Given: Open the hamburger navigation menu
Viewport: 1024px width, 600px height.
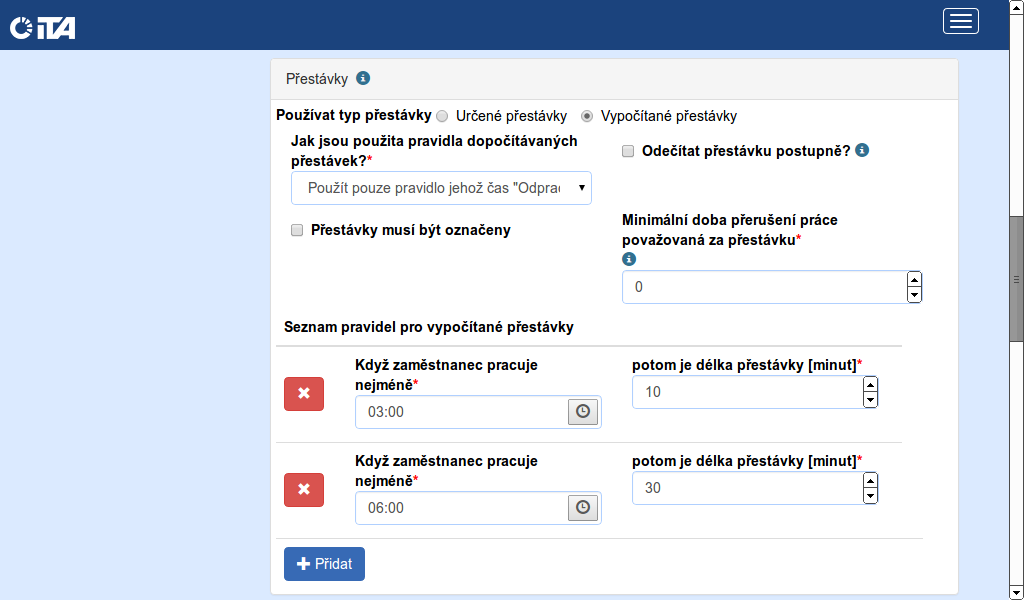Looking at the screenshot, I should (960, 21).
